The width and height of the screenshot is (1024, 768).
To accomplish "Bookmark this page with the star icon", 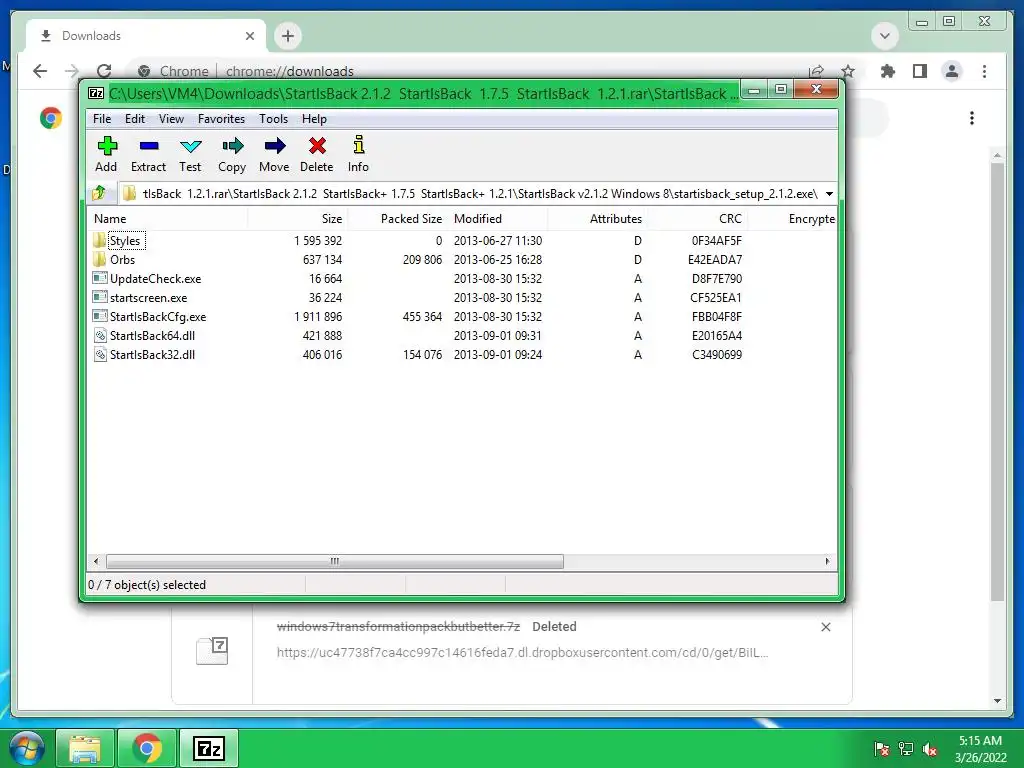I will click(x=848, y=71).
